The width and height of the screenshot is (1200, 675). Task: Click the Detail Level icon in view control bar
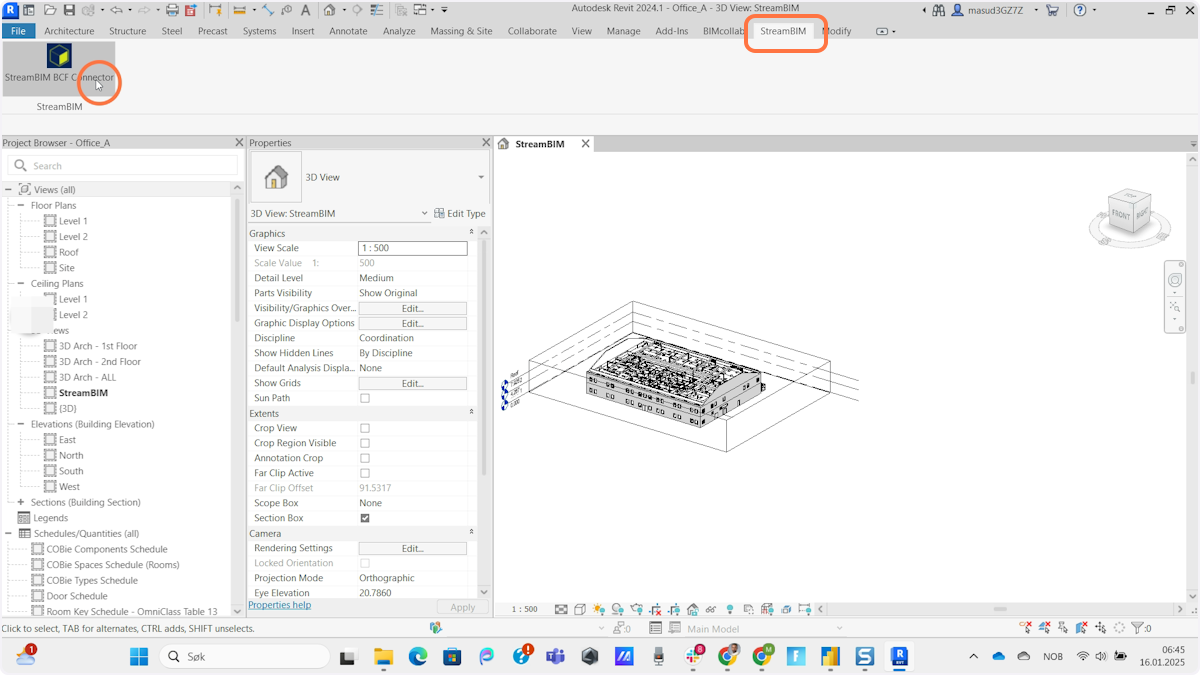coord(561,609)
